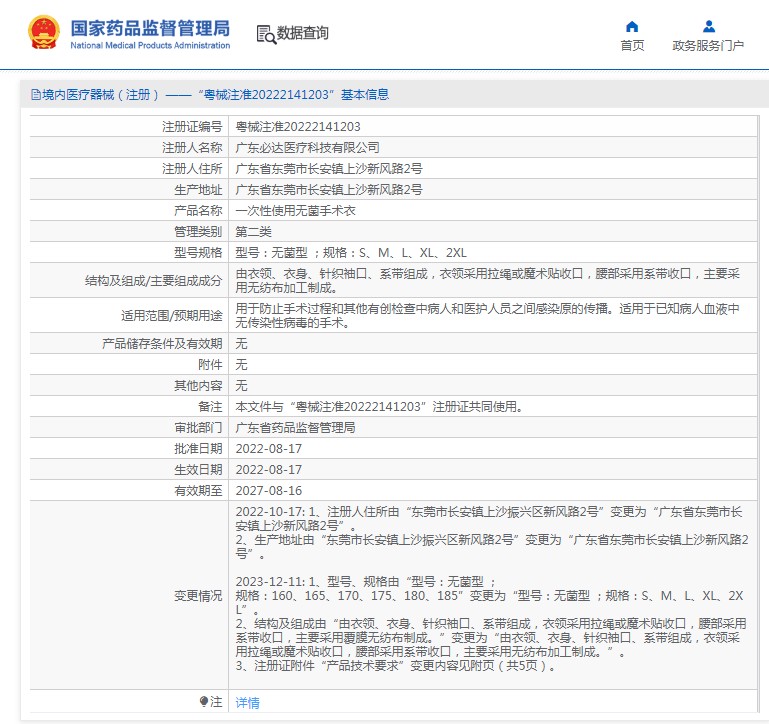Screen dimensions: 769x724
Task: Click the 注册人住所 address value
Action: [x=329, y=169]
